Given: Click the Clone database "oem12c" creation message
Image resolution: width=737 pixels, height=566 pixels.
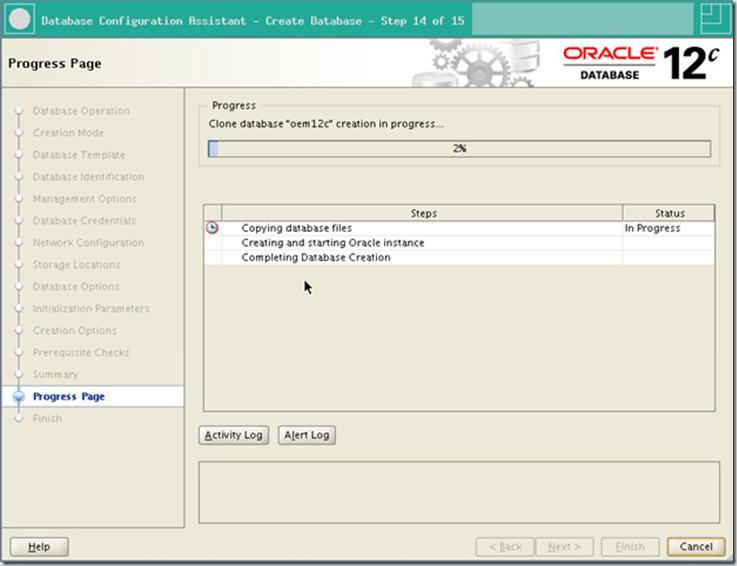Looking at the screenshot, I should click(x=326, y=124).
